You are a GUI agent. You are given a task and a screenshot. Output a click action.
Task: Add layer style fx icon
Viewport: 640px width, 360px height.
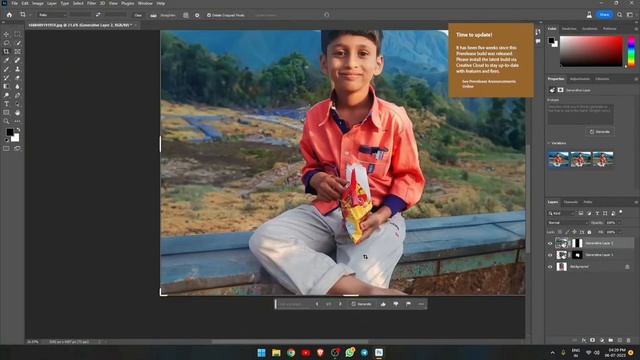click(x=584, y=340)
